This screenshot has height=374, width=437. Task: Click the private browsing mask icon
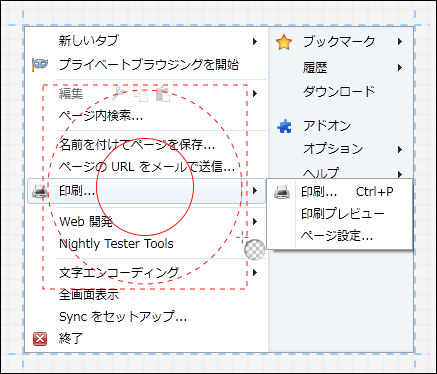point(40,64)
